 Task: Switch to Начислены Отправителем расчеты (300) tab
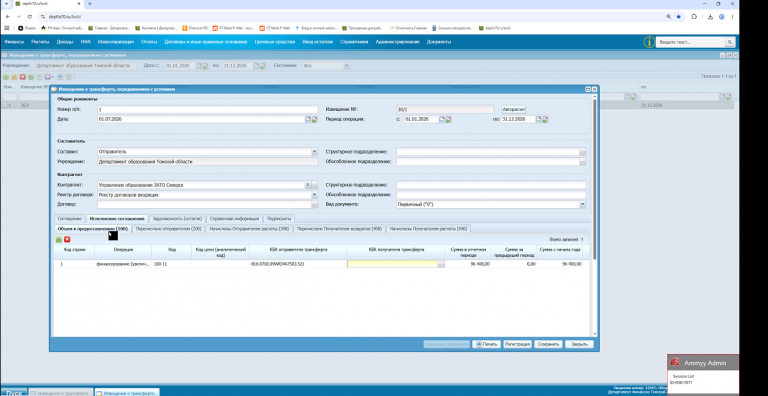pos(249,228)
